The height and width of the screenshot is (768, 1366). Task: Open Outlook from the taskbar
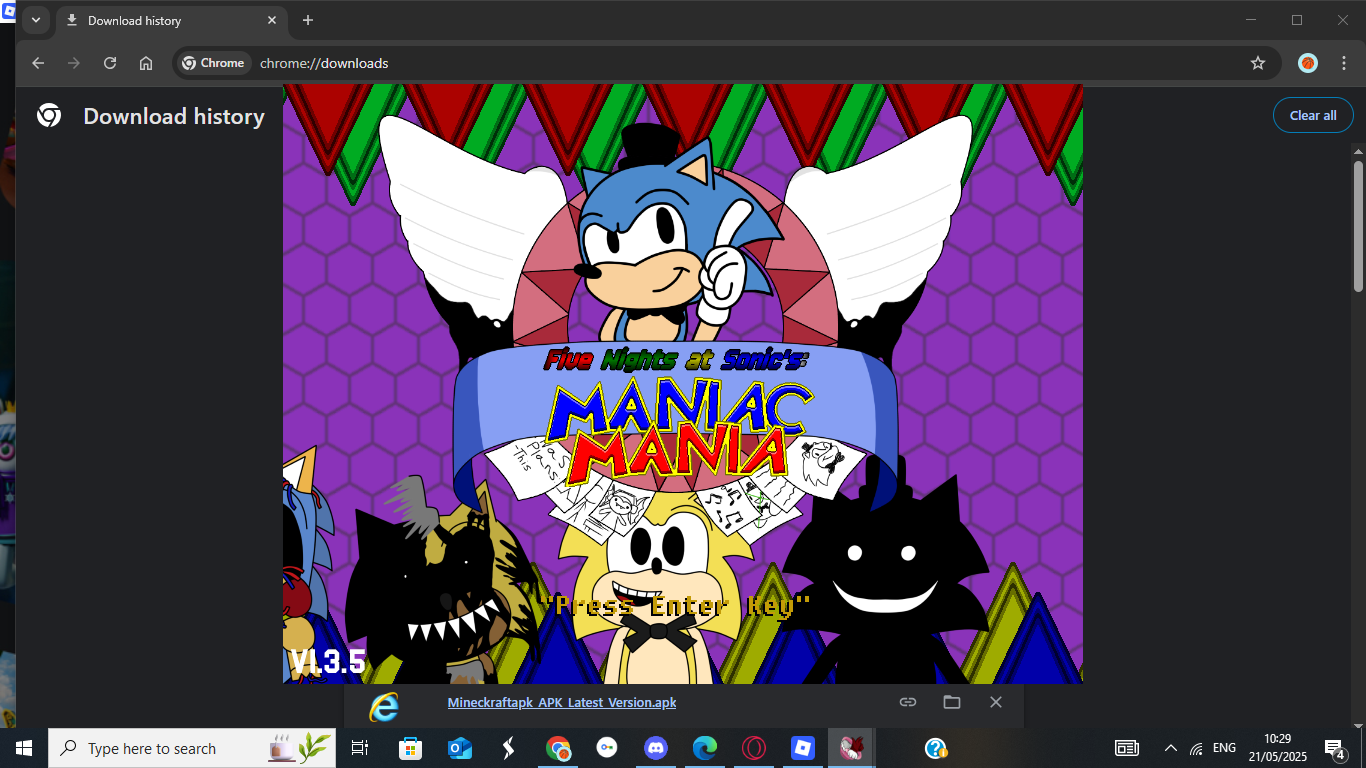tap(459, 748)
